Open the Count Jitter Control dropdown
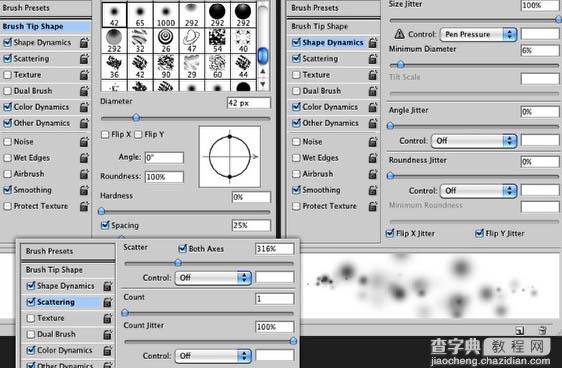The image size is (562, 368). 213,356
